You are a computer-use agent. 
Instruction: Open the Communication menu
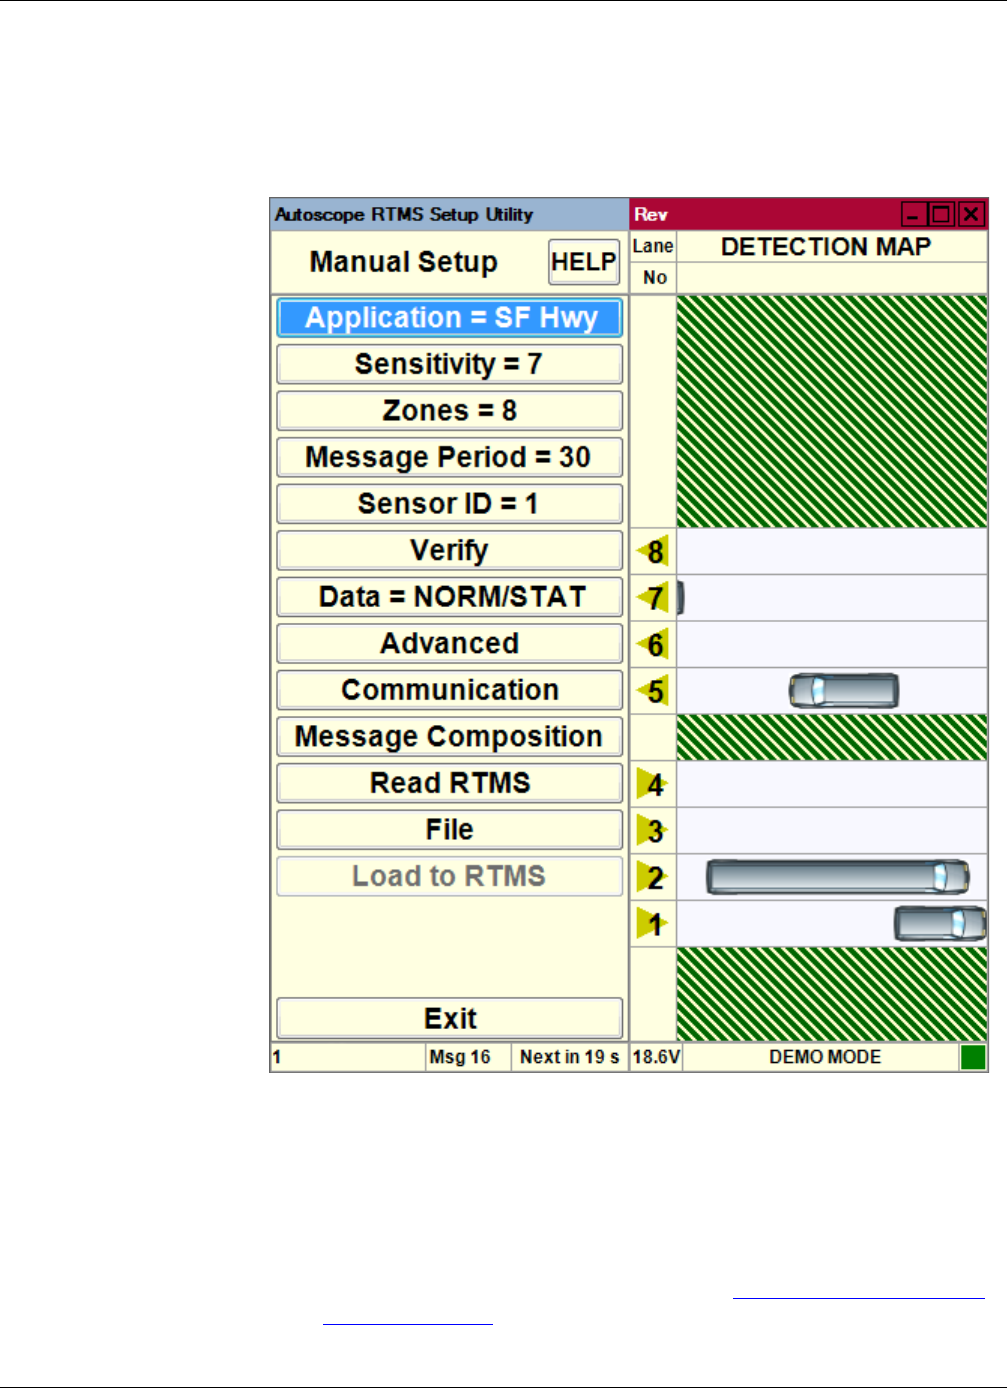(449, 690)
